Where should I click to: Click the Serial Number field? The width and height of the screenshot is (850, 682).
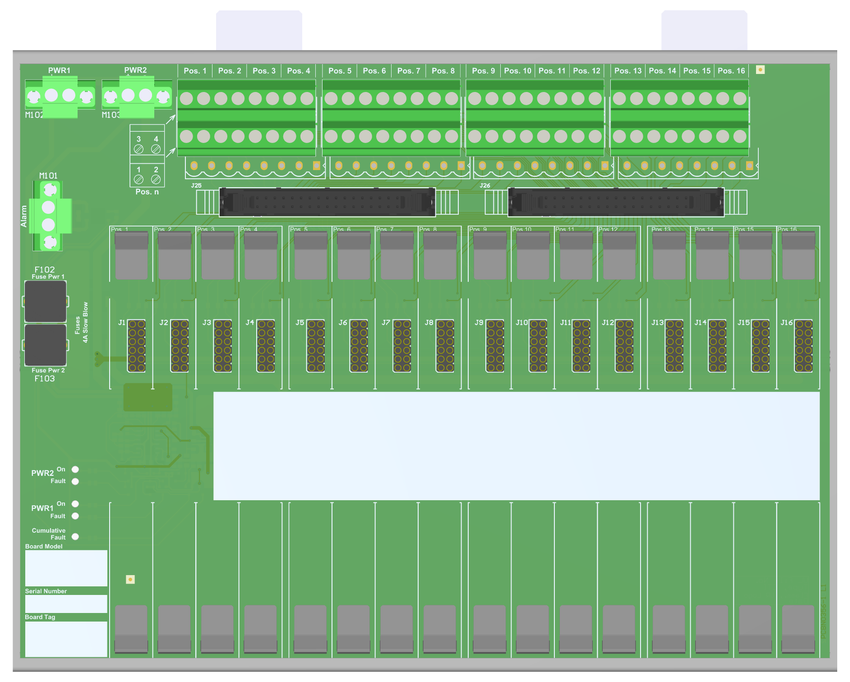click(66, 604)
